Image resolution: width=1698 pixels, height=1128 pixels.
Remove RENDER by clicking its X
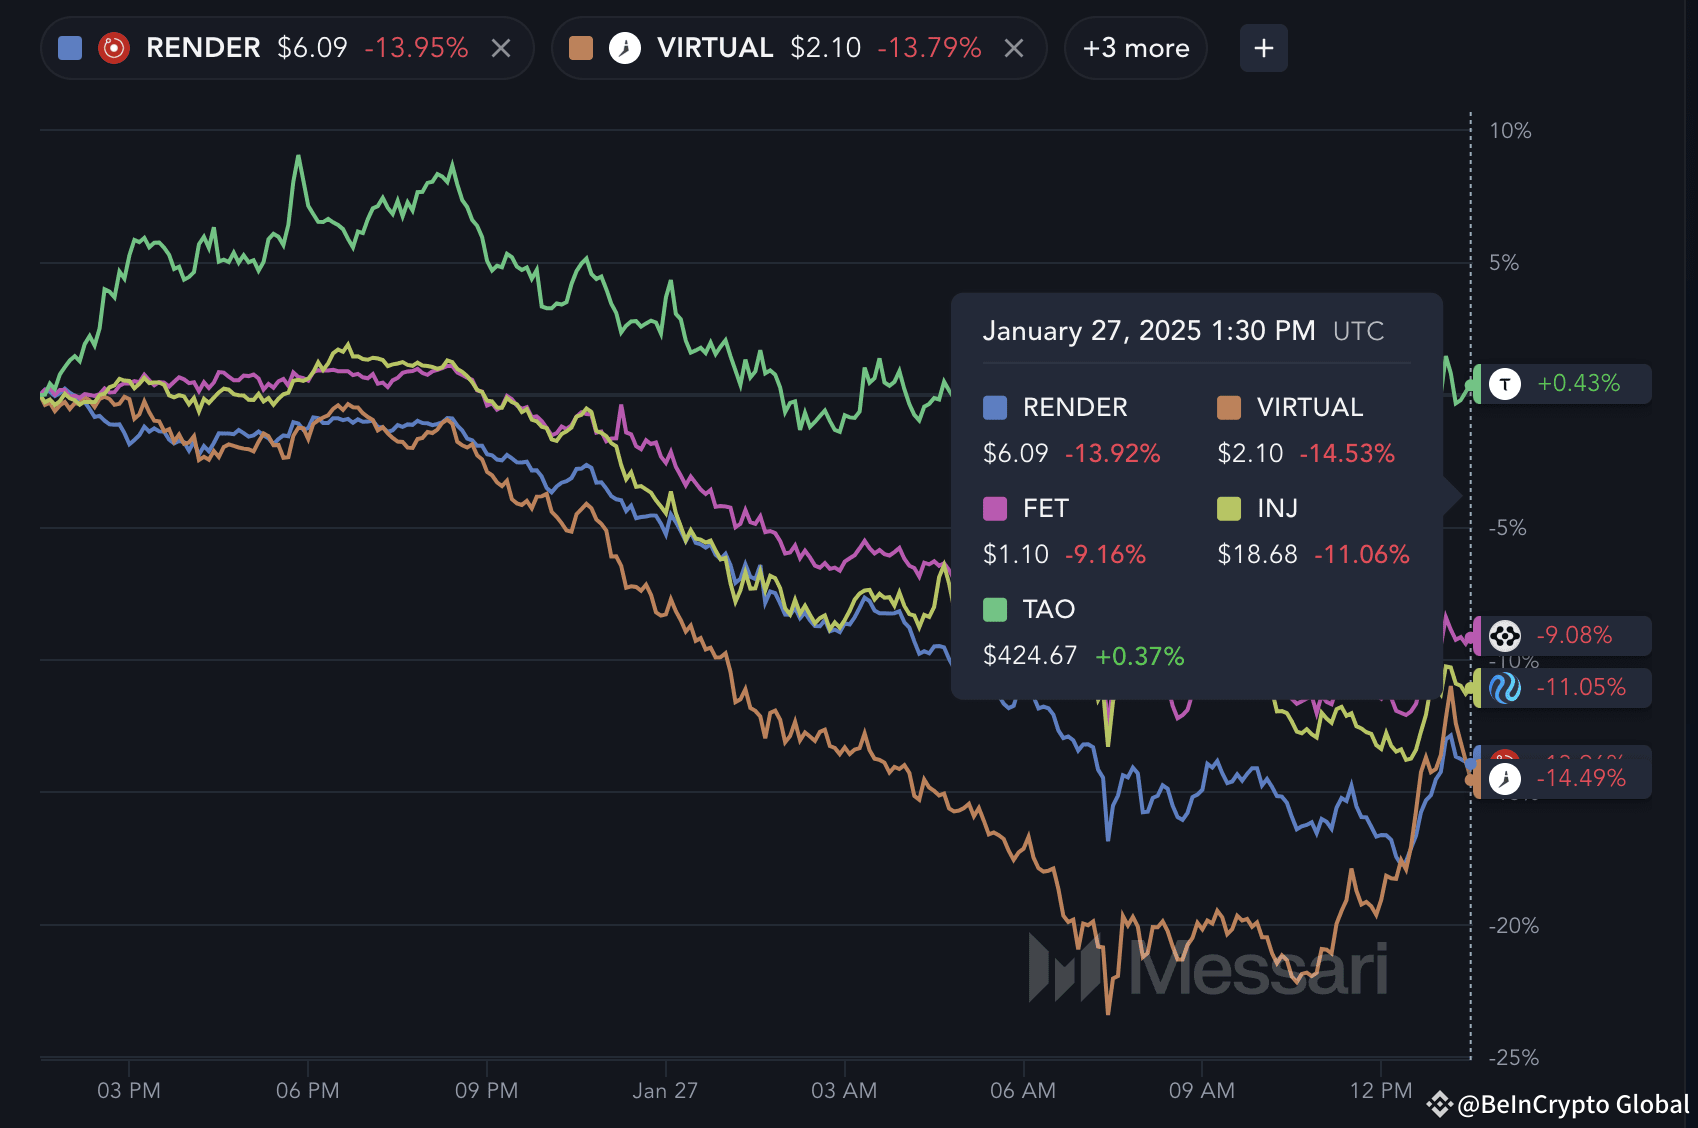click(x=500, y=47)
